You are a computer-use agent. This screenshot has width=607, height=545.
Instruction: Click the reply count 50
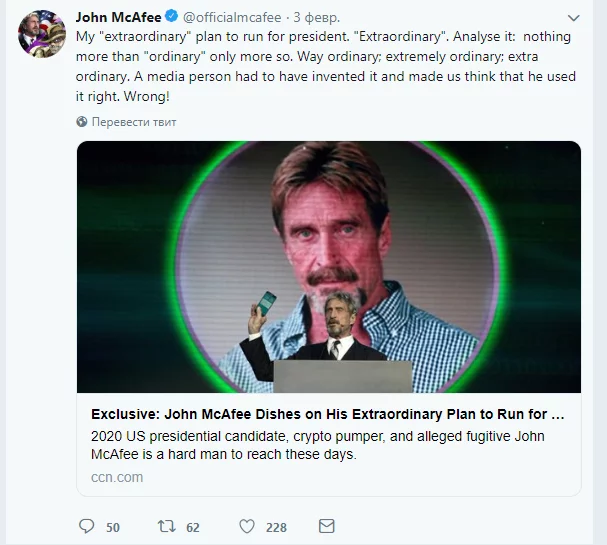[x=113, y=527]
